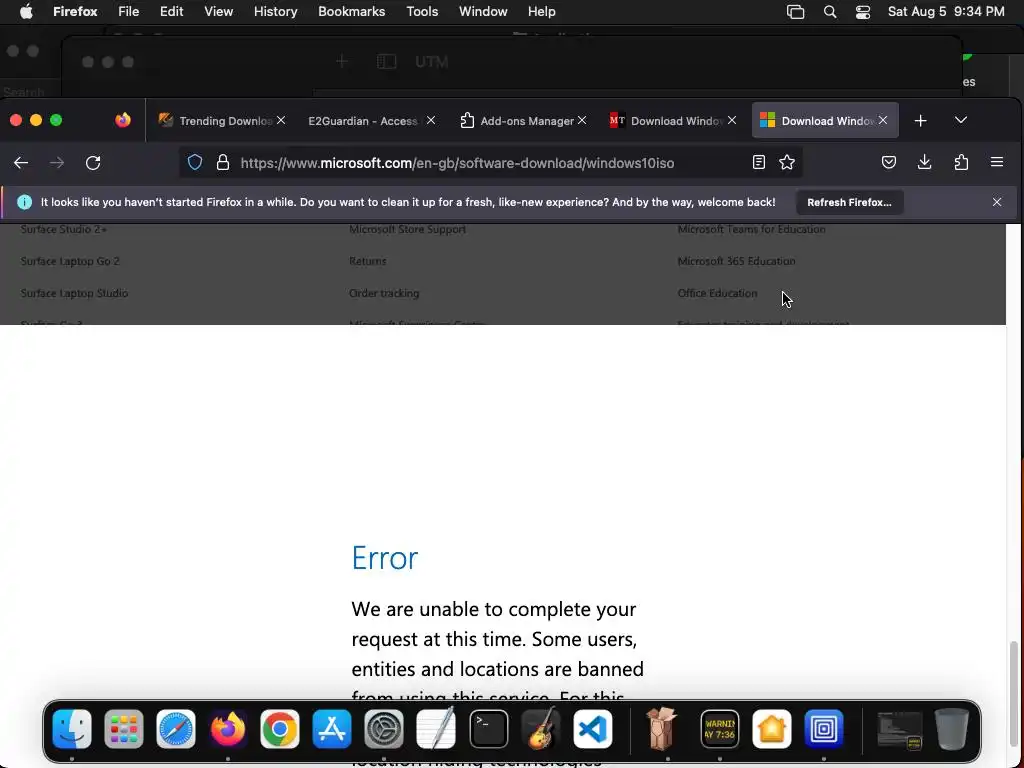
Task: Open the File menu
Action: click(x=129, y=12)
